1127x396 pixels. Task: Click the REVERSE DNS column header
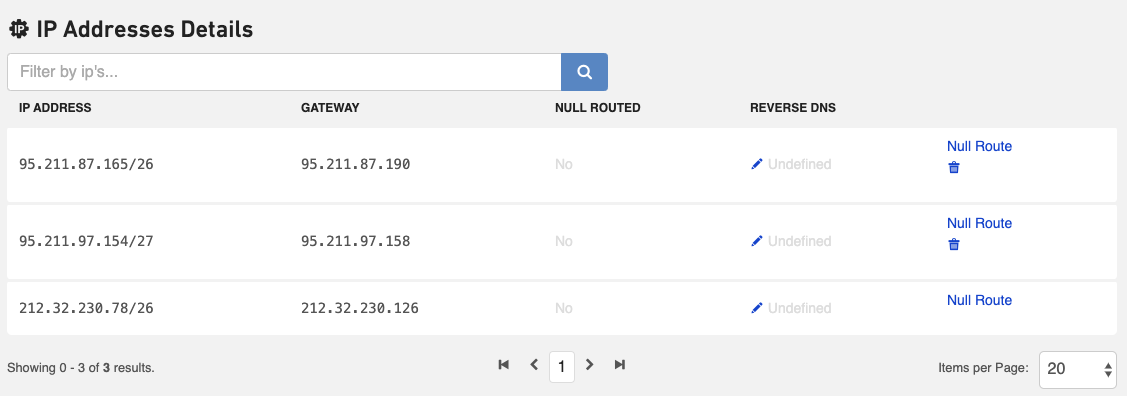[x=793, y=108]
